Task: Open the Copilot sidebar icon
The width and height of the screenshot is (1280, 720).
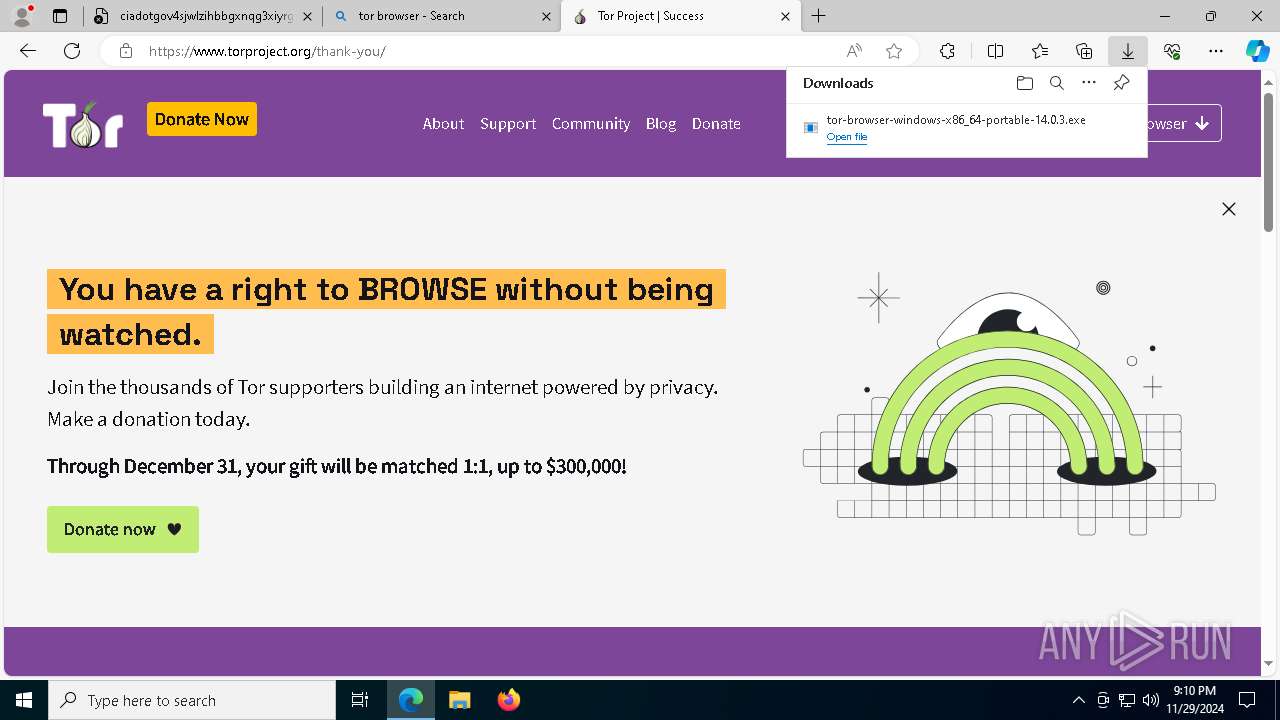Action: coord(1257,51)
